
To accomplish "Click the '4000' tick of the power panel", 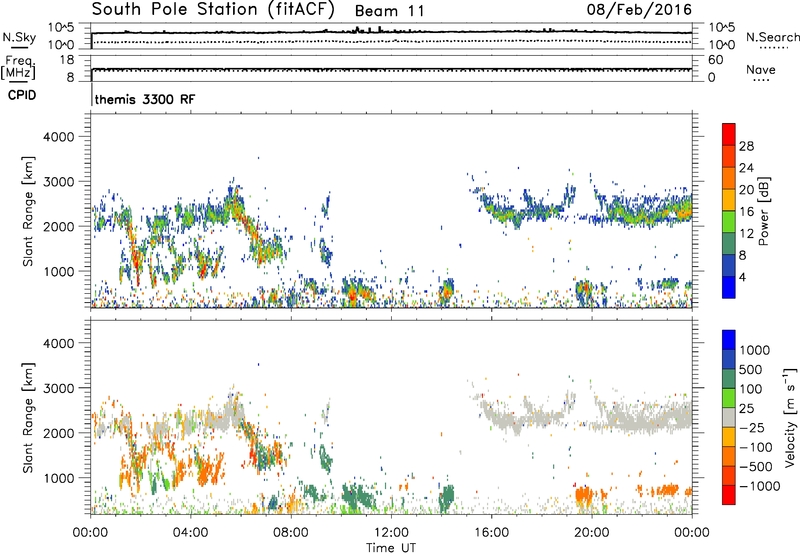I will coord(58,137).
